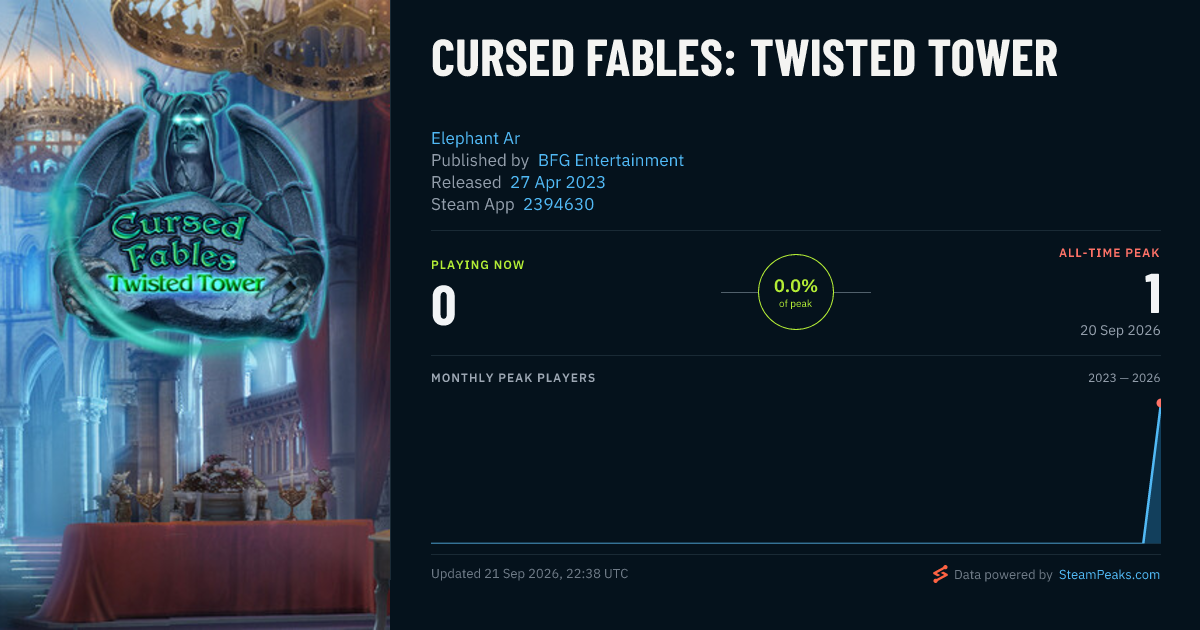Select the BFG Entertainment publisher link
This screenshot has width=1200, height=630.
[611, 160]
